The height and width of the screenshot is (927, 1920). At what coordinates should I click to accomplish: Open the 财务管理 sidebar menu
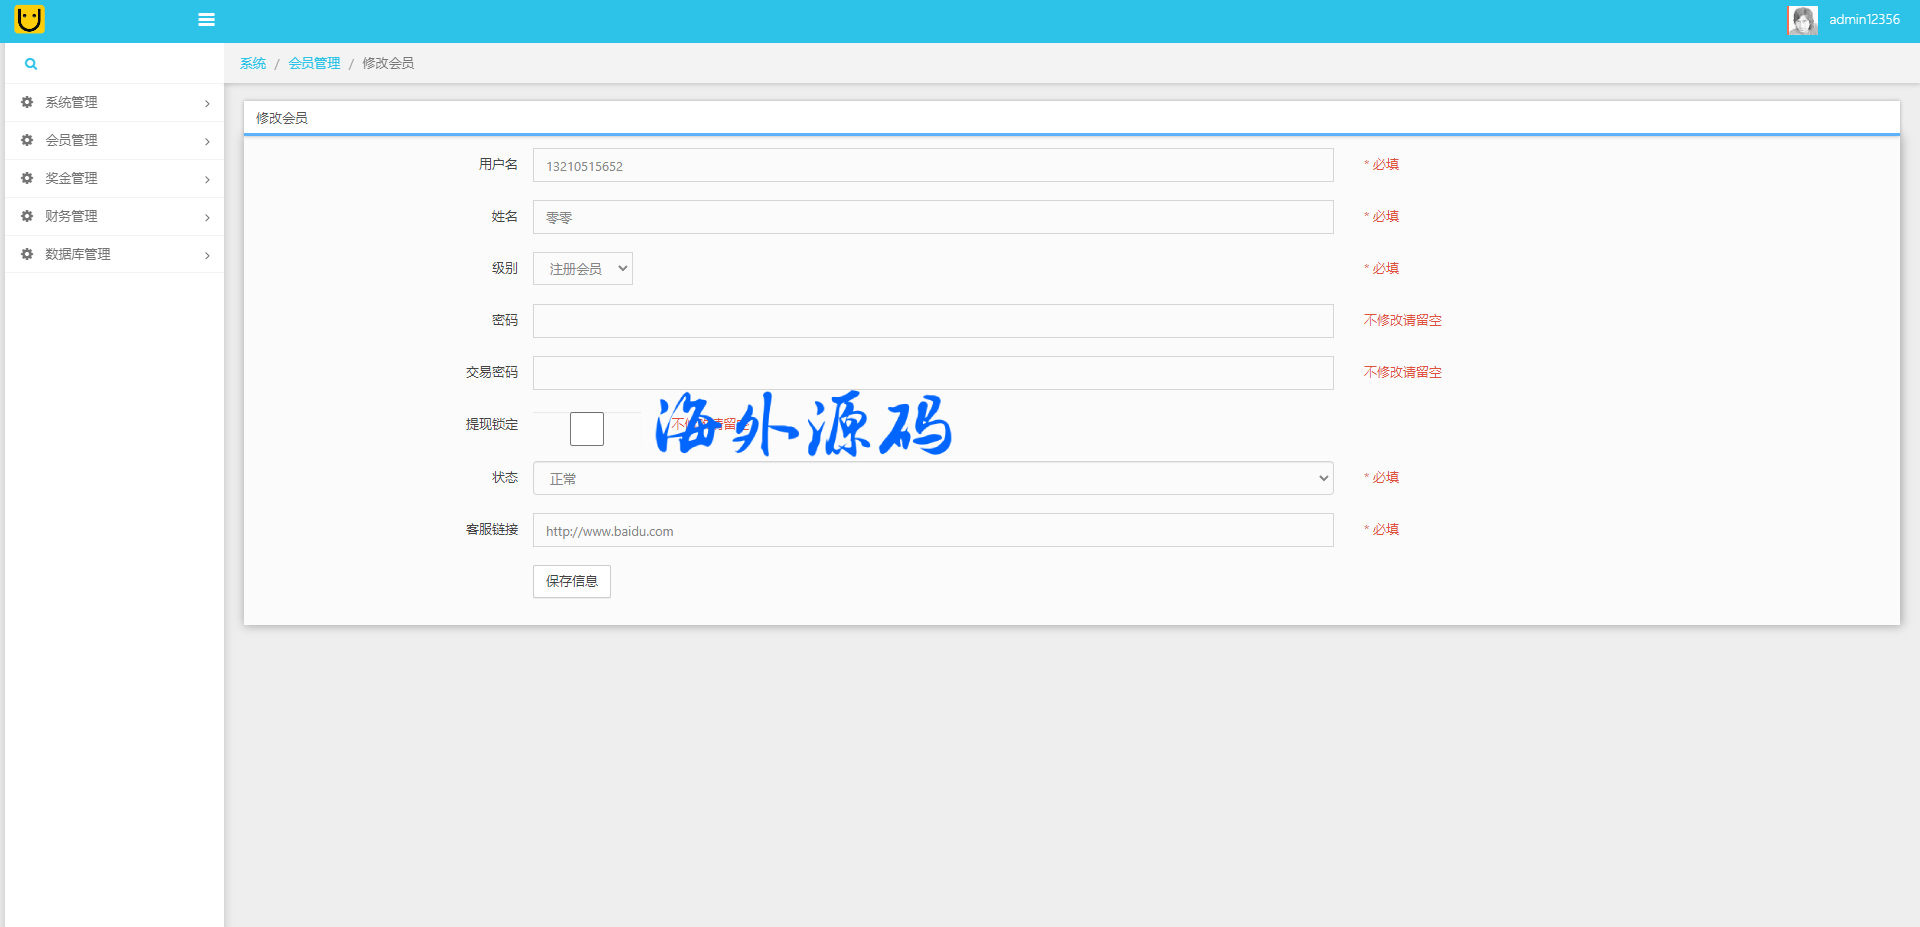click(x=71, y=216)
